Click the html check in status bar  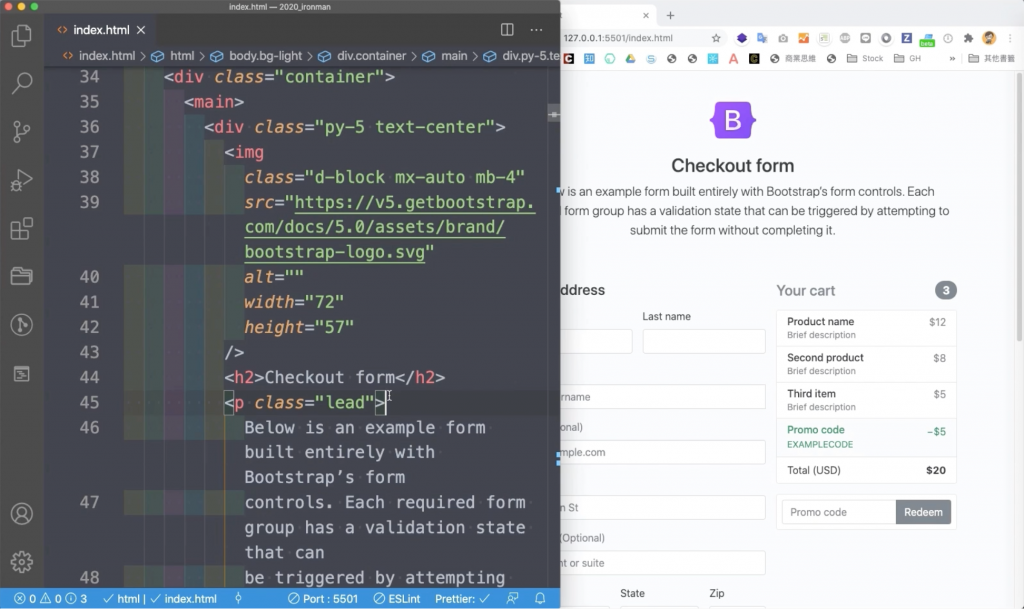[121, 599]
